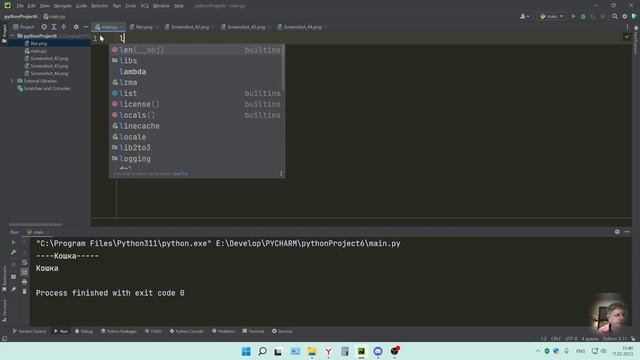Open the Terminal tool window

click(253, 331)
